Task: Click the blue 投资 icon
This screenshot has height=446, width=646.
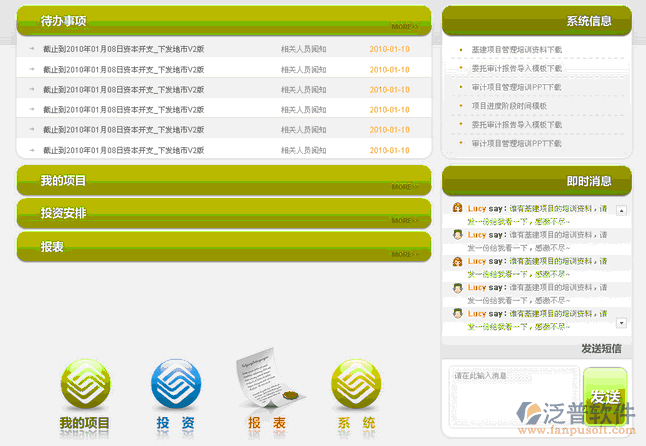Action: [x=174, y=383]
